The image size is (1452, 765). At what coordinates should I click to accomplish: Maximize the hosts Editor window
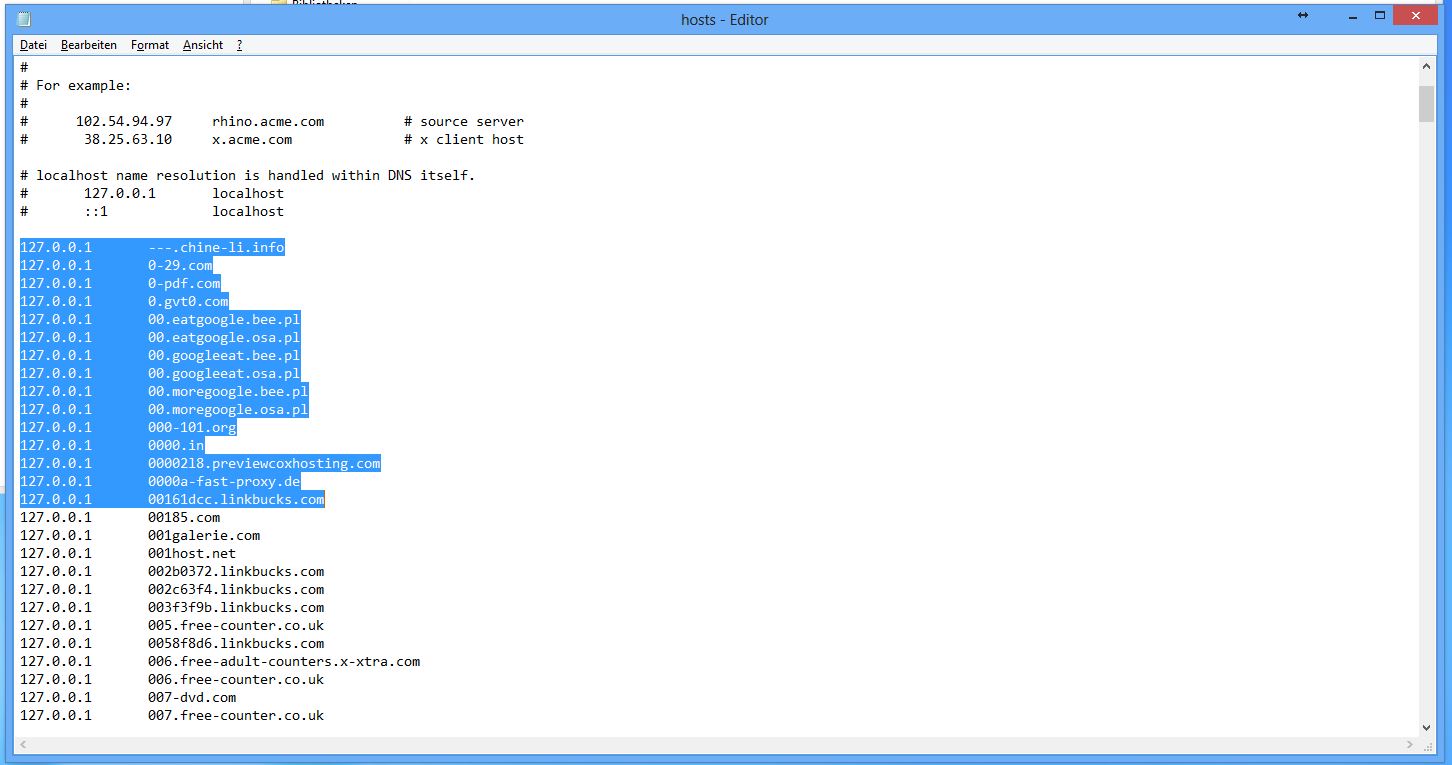coord(1380,16)
